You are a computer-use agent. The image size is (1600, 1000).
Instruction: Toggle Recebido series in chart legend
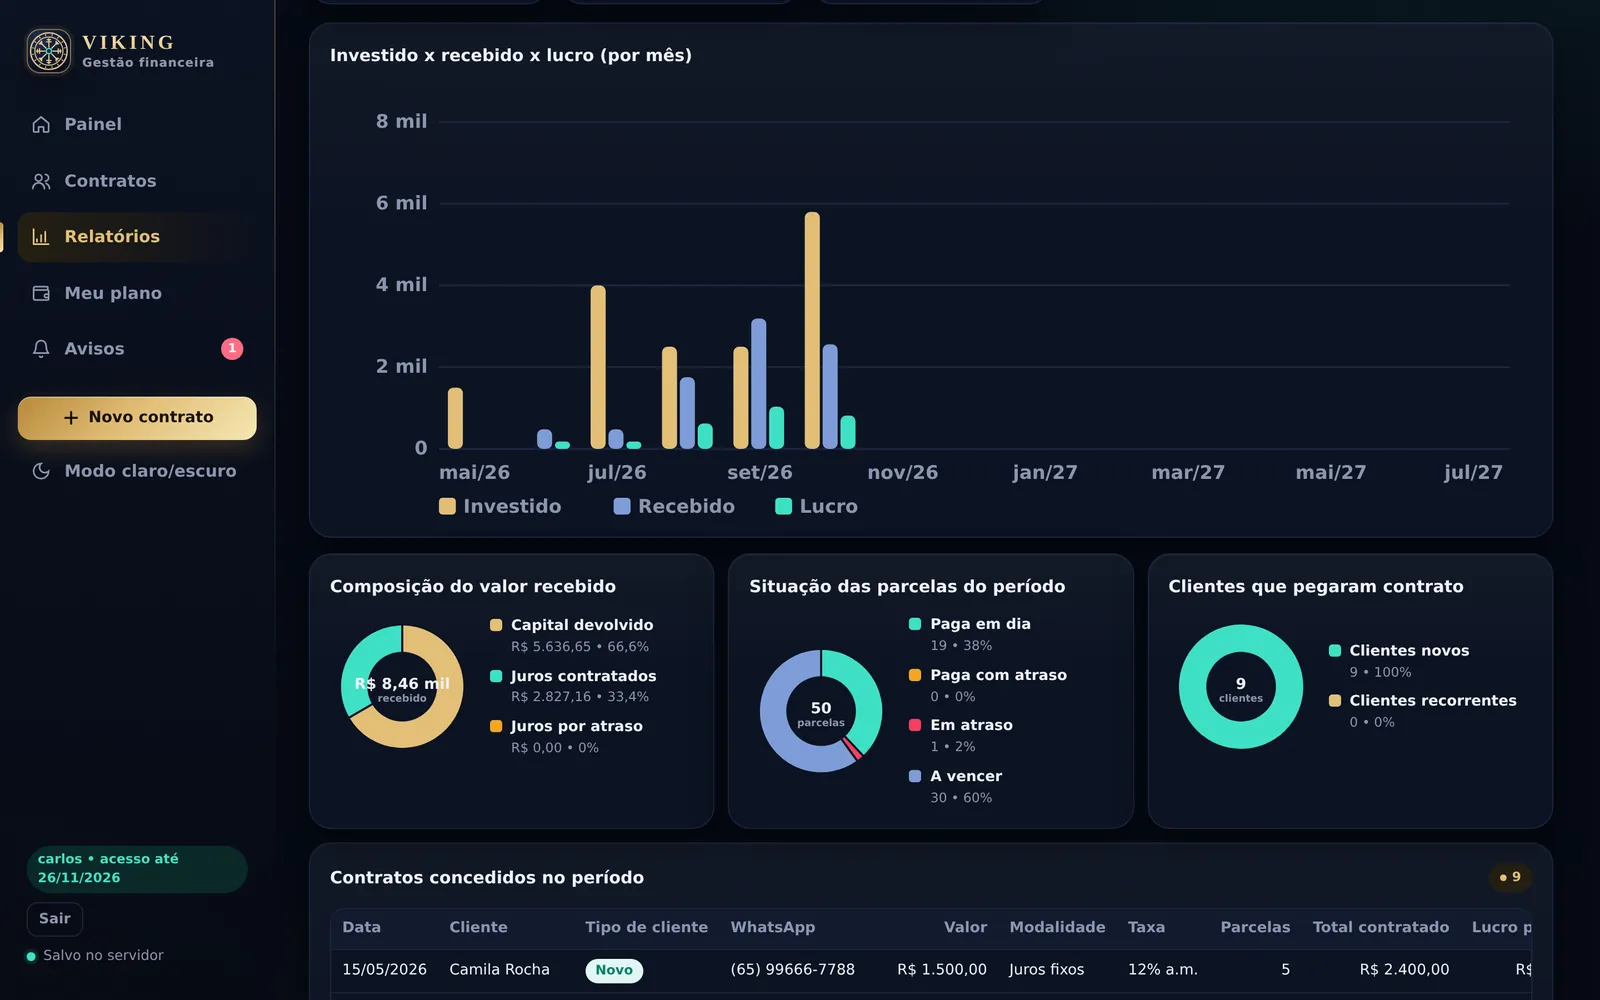click(x=674, y=506)
